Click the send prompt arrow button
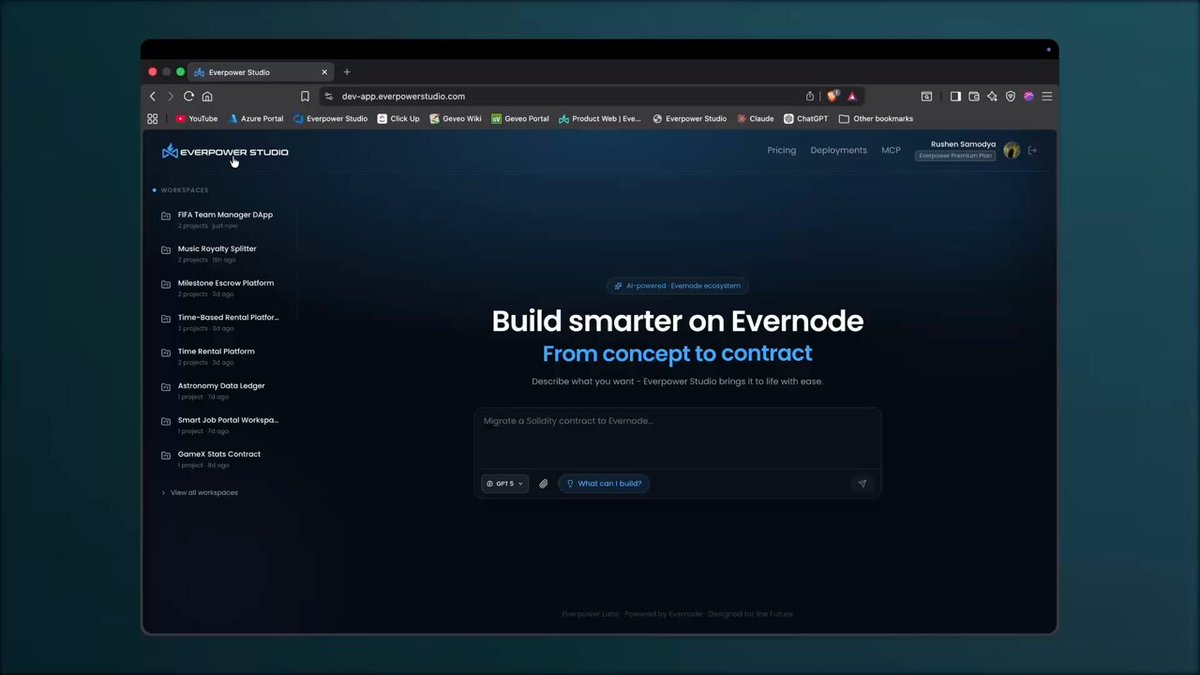The height and width of the screenshot is (675, 1200). pos(862,483)
